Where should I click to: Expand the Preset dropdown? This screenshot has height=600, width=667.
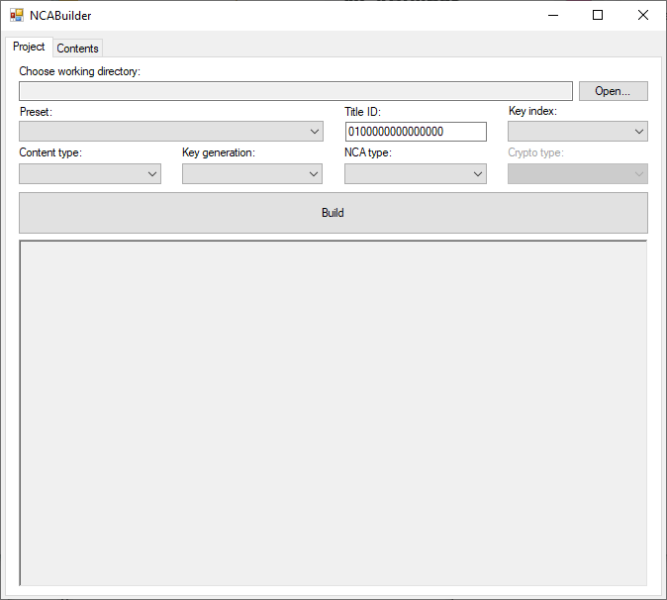(171, 131)
